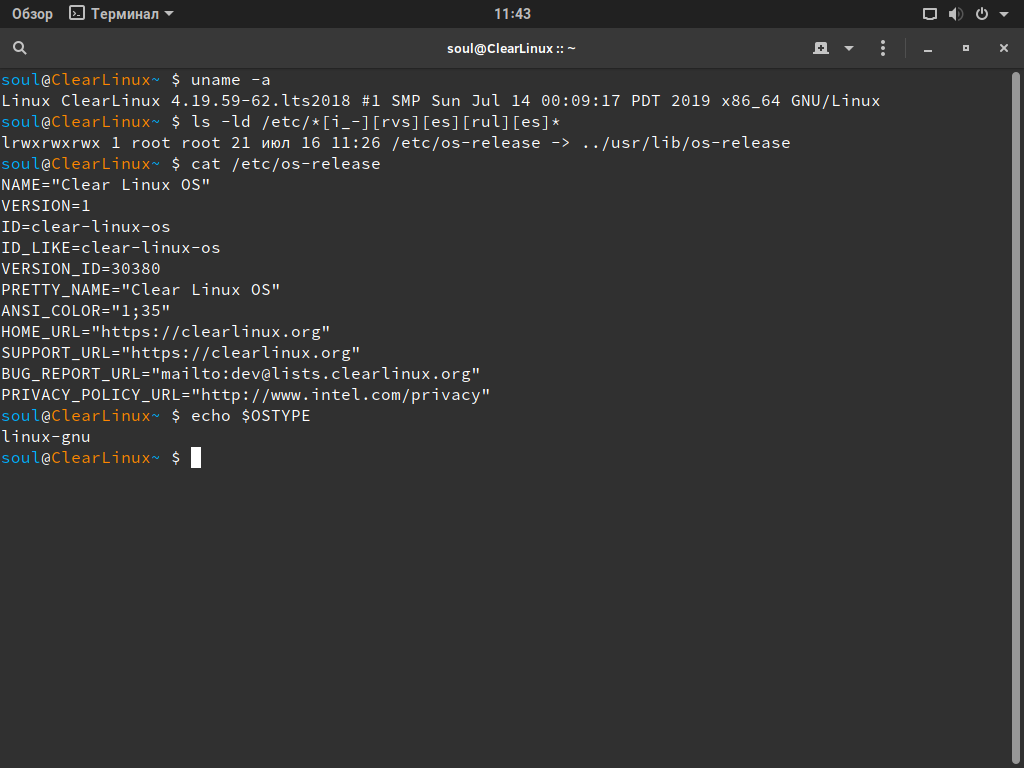Viewport: 1024px width, 768px height.
Task: Click the 'VERSION_ID=30380' line
Action: [81, 268]
